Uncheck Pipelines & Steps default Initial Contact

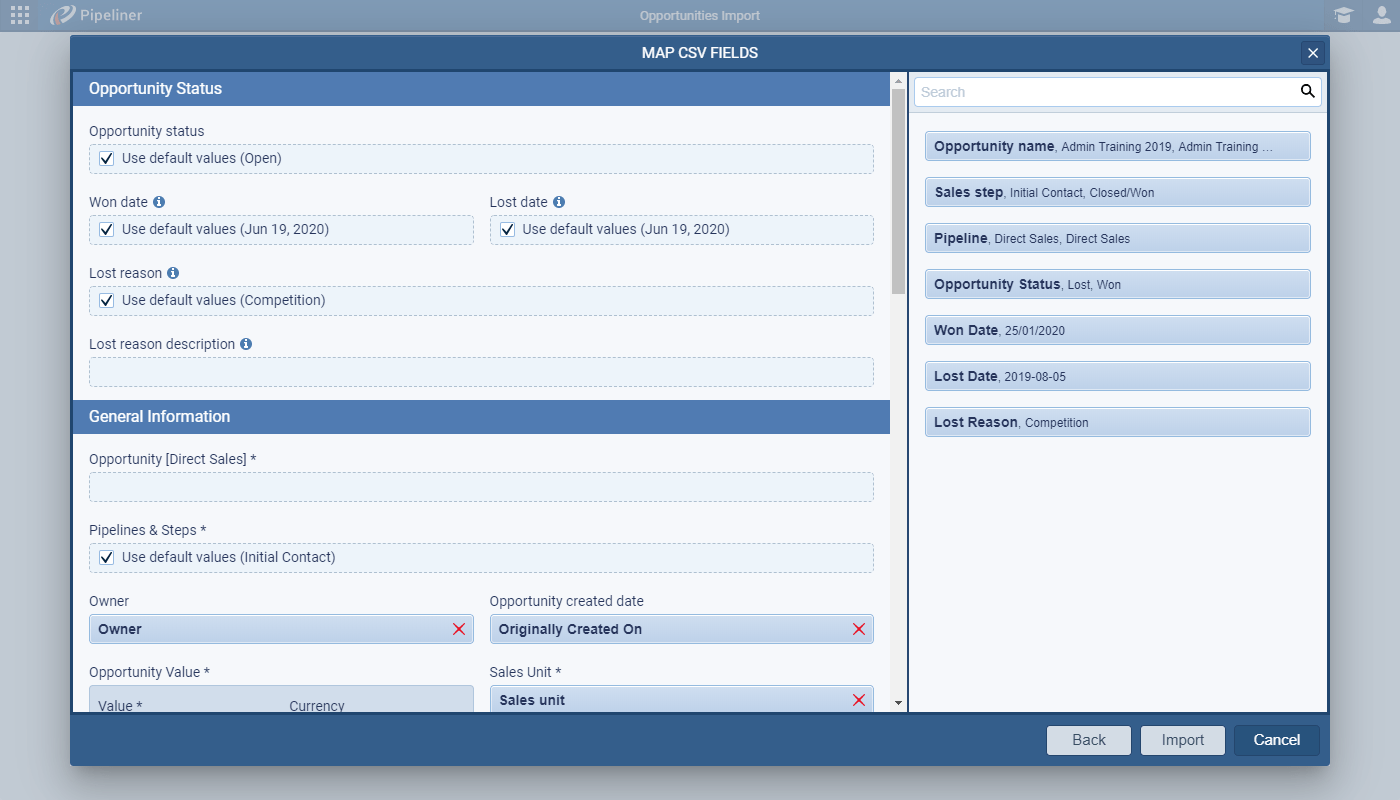[107, 558]
